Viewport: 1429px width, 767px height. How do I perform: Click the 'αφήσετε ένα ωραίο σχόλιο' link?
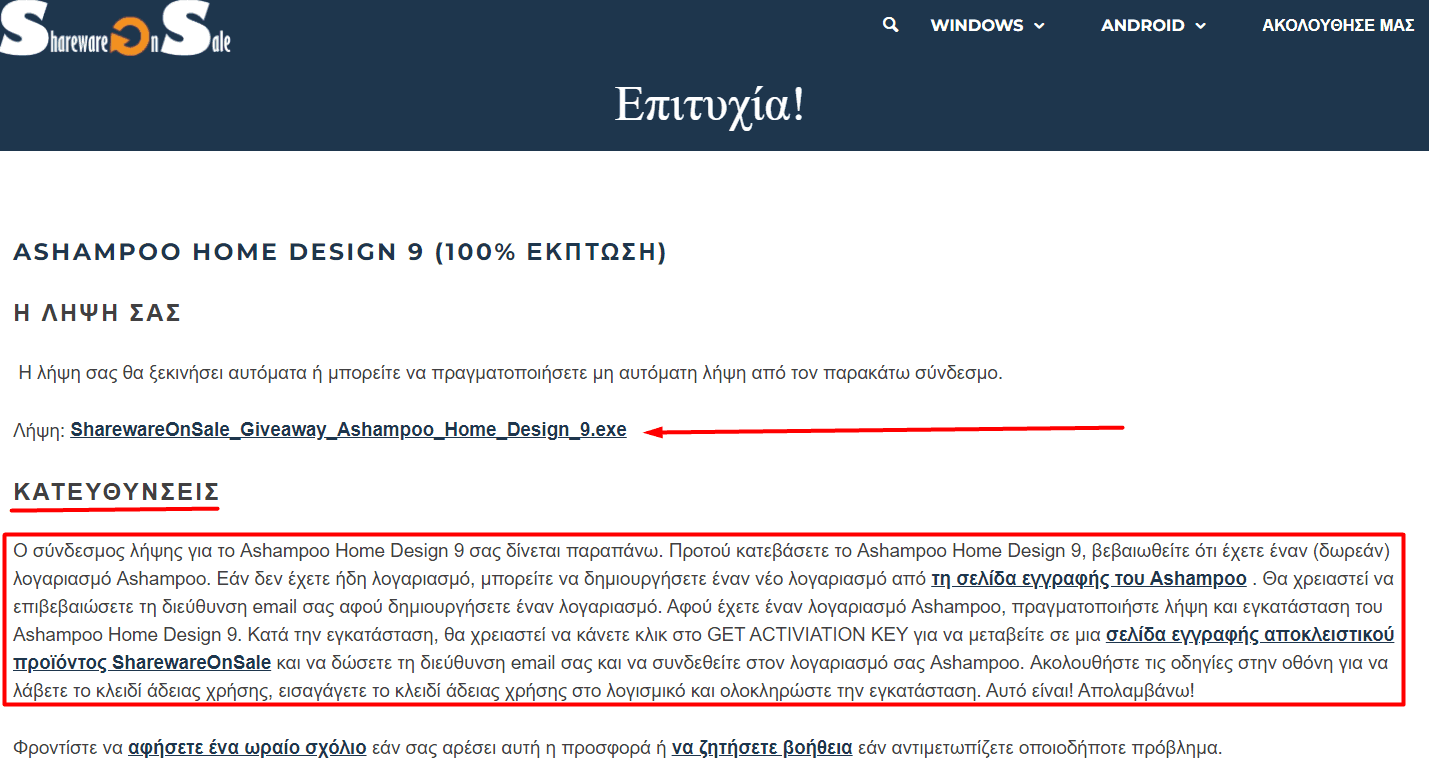(x=247, y=747)
